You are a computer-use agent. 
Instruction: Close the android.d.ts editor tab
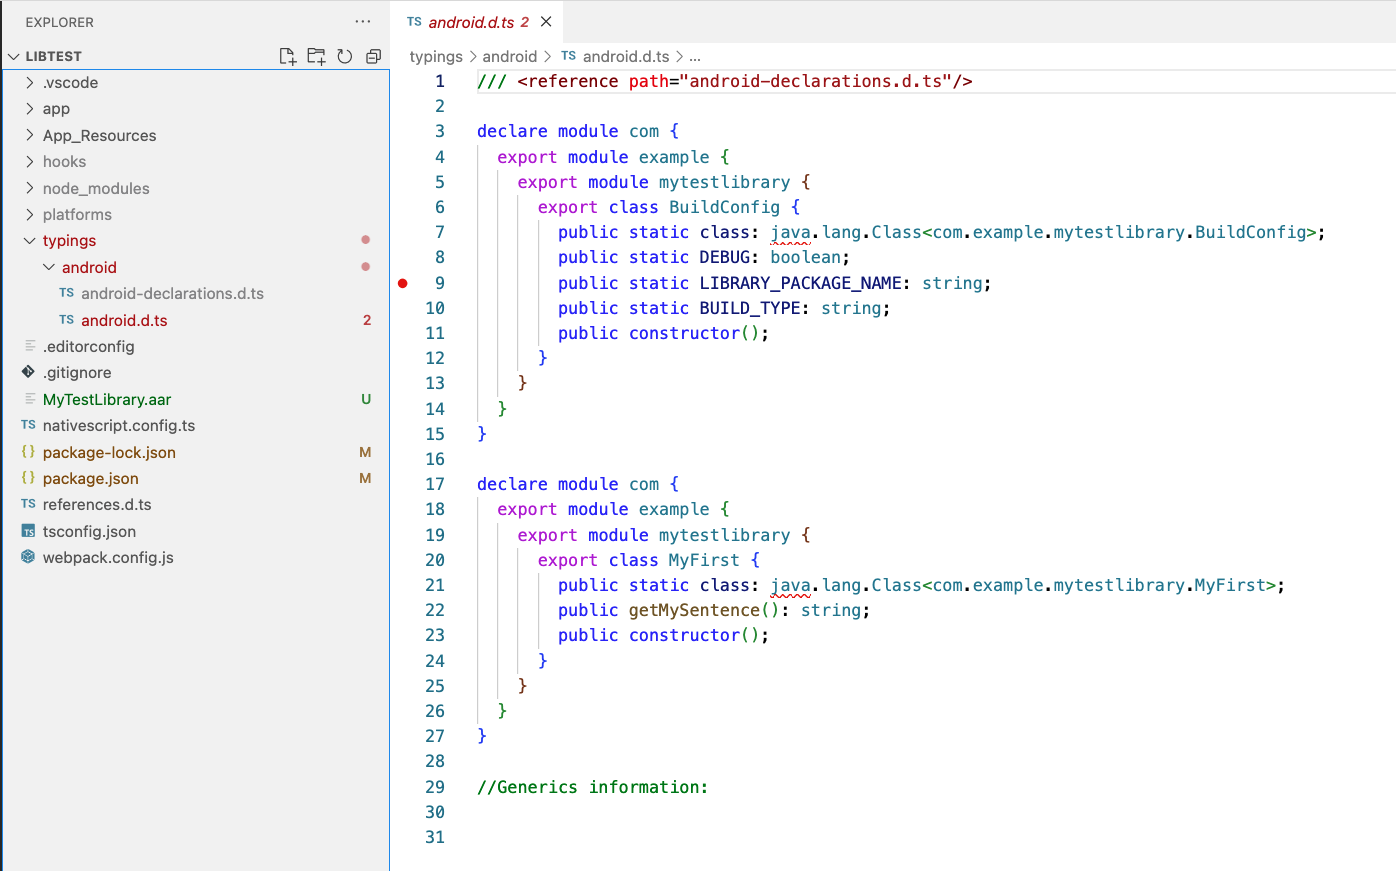[x=546, y=22]
